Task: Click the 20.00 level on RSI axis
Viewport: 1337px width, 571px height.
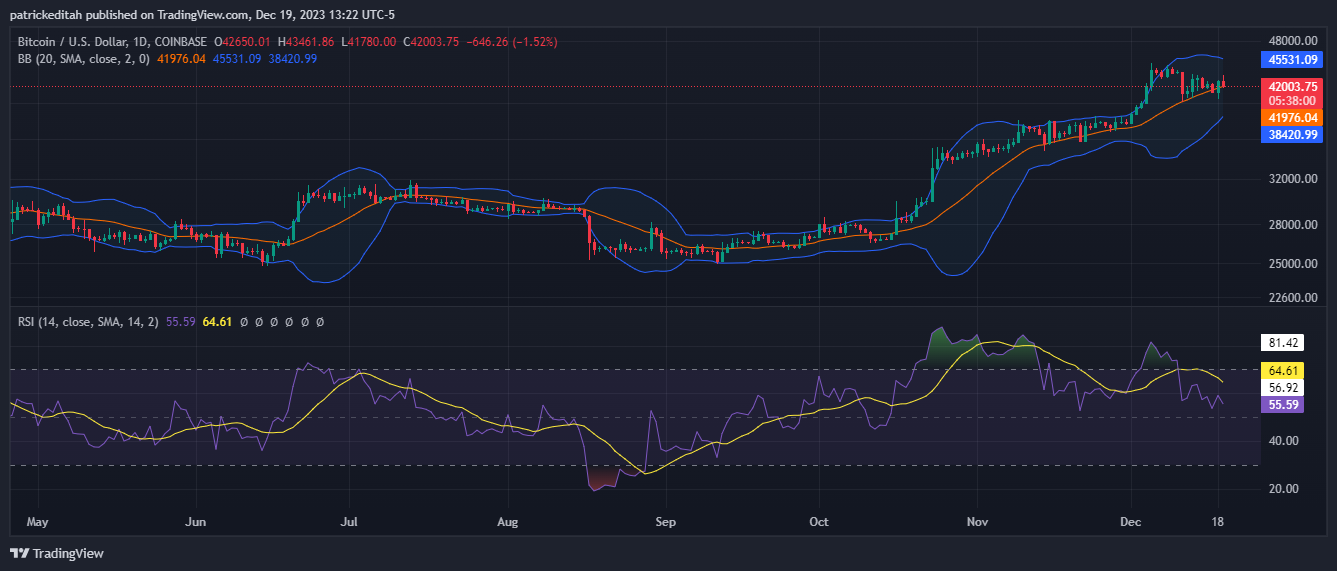Action: pos(1284,489)
